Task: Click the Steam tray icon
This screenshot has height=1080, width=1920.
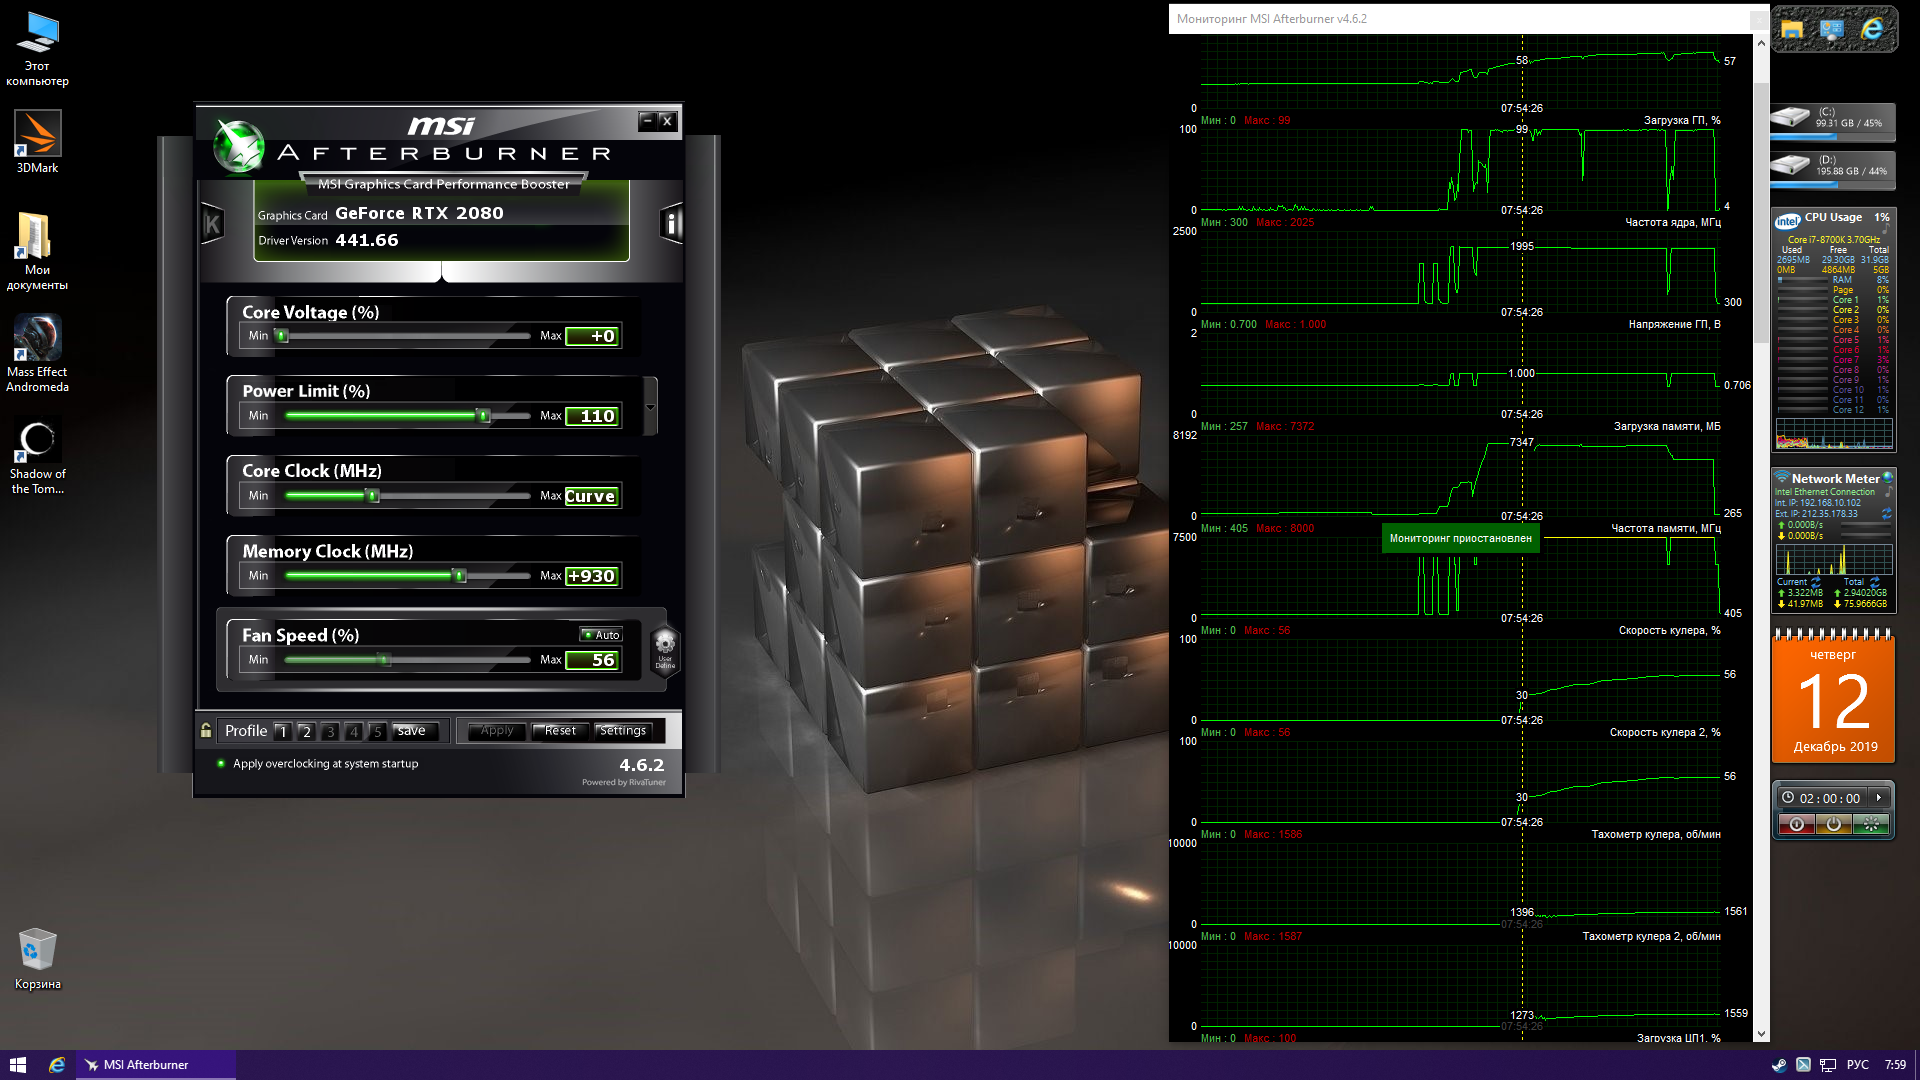Action: pyautogui.click(x=1779, y=1065)
